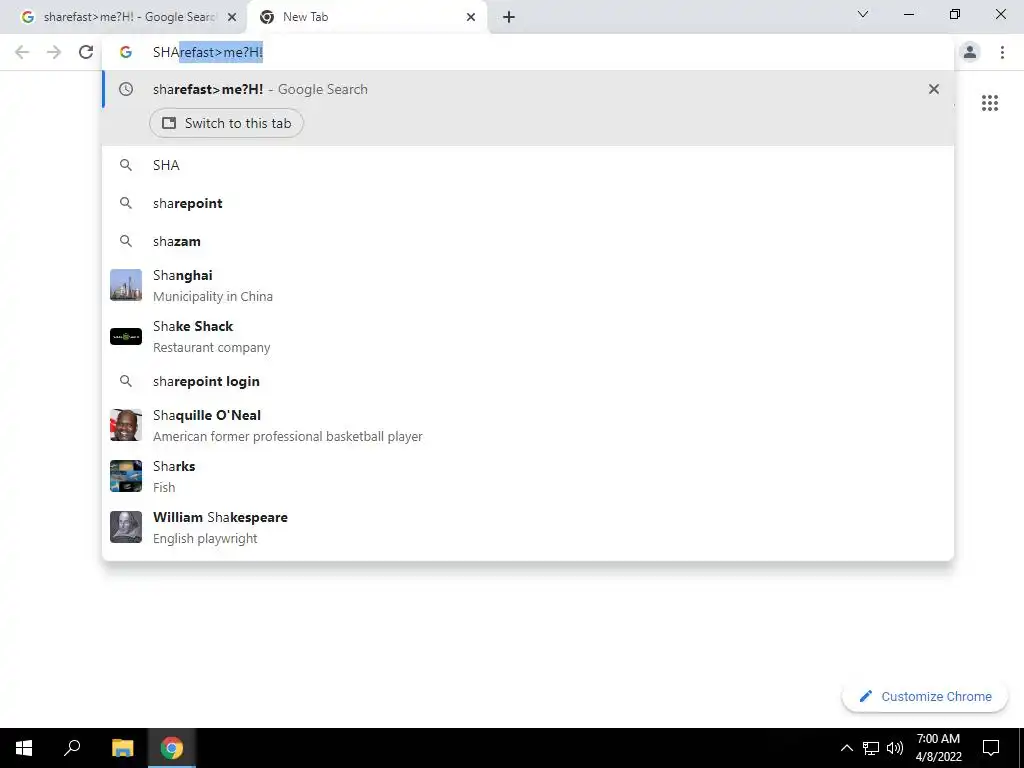
Task: Click the magnifier icon beside sharepoint login
Action: point(126,381)
